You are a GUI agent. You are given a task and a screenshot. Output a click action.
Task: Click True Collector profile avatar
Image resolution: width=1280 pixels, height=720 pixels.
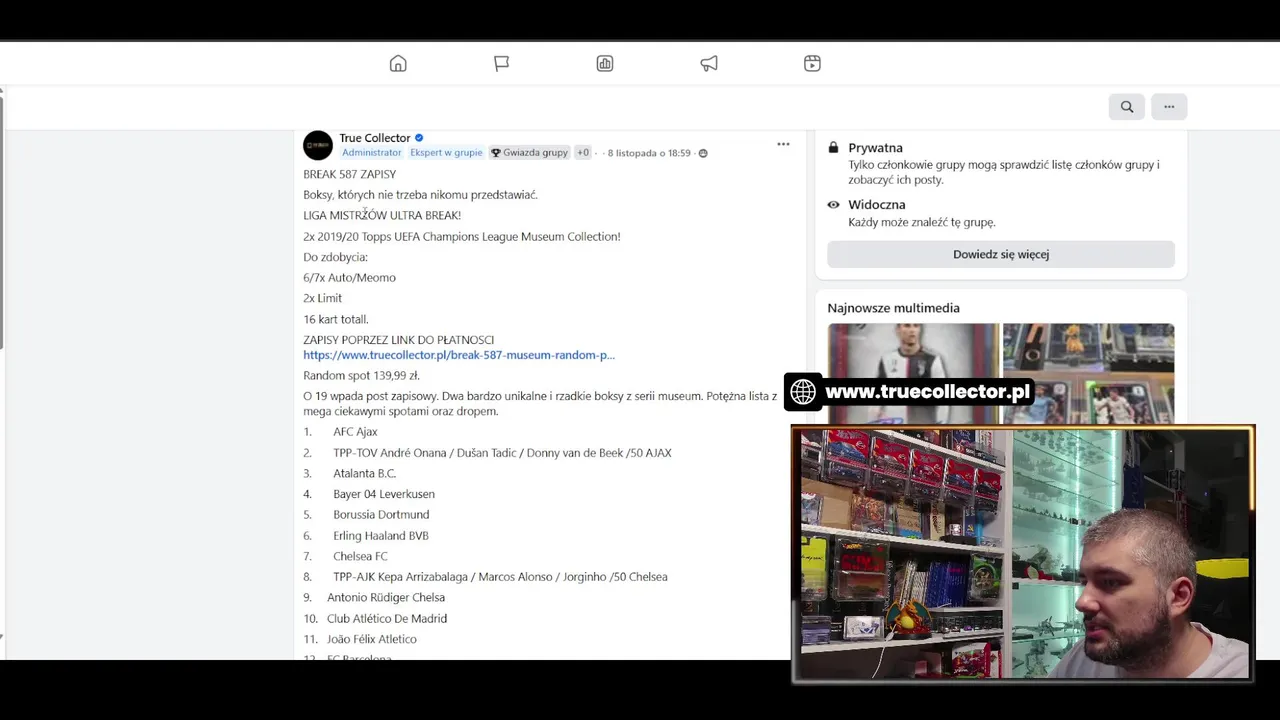(318, 145)
